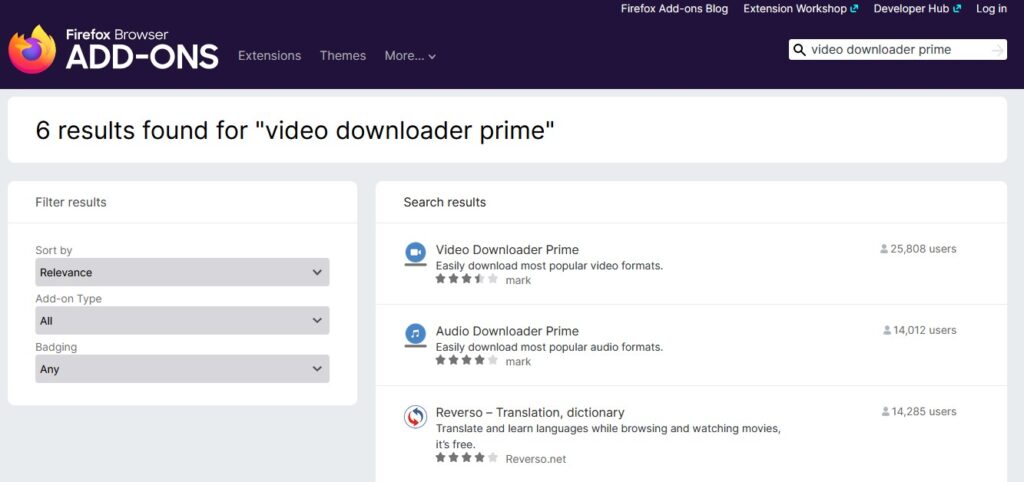This screenshot has width=1024, height=482.
Task: Open the Sort by Relevance dropdown
Action: 182,272
